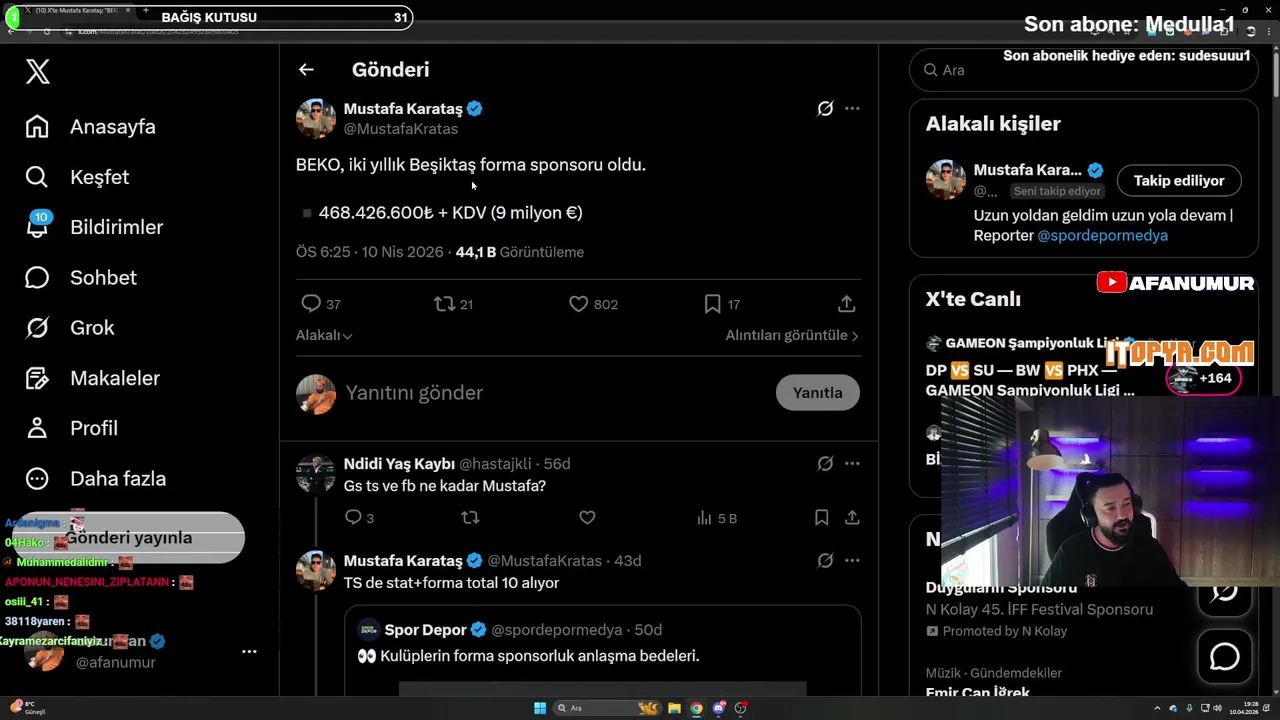
Task: Open Windows Start menu
Action: click(540, 708)
